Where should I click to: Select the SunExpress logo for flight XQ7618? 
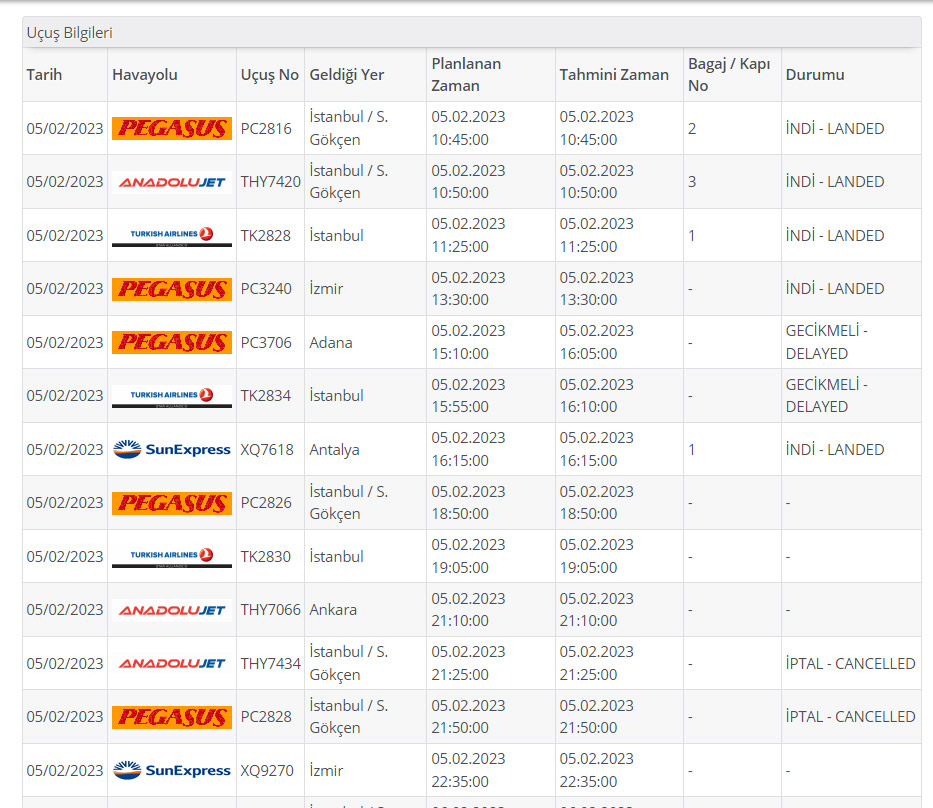coord(172,450)
